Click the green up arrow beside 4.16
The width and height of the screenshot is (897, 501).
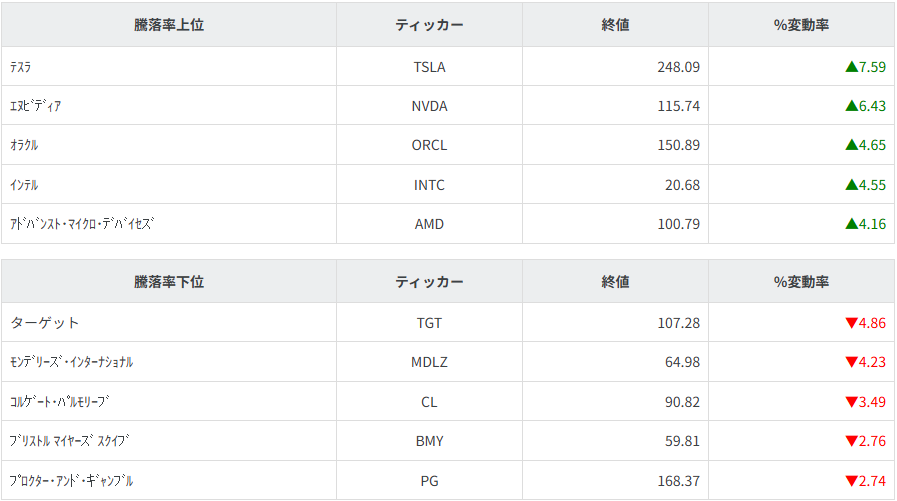851,224
